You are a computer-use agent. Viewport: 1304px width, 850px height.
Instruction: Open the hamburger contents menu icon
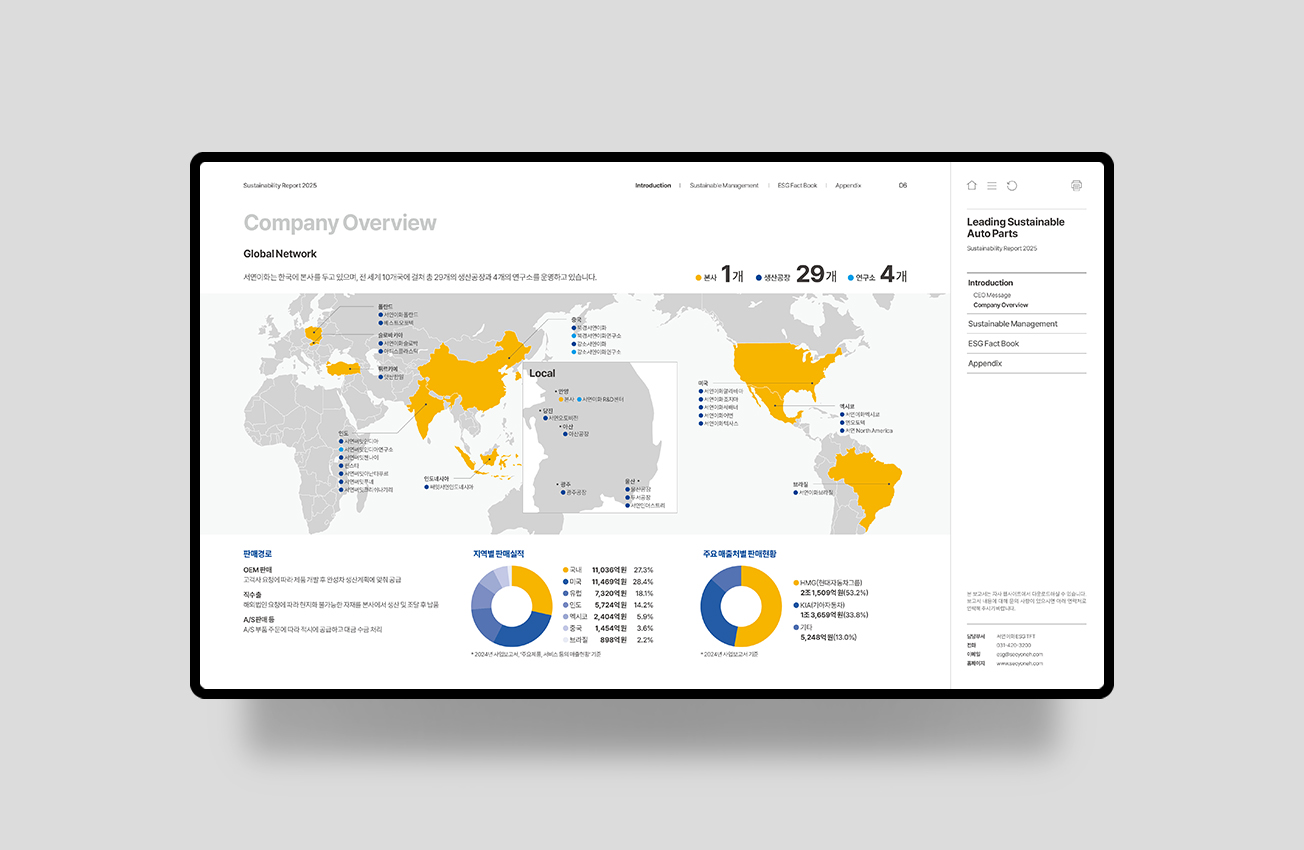click(x=992, y=185)
